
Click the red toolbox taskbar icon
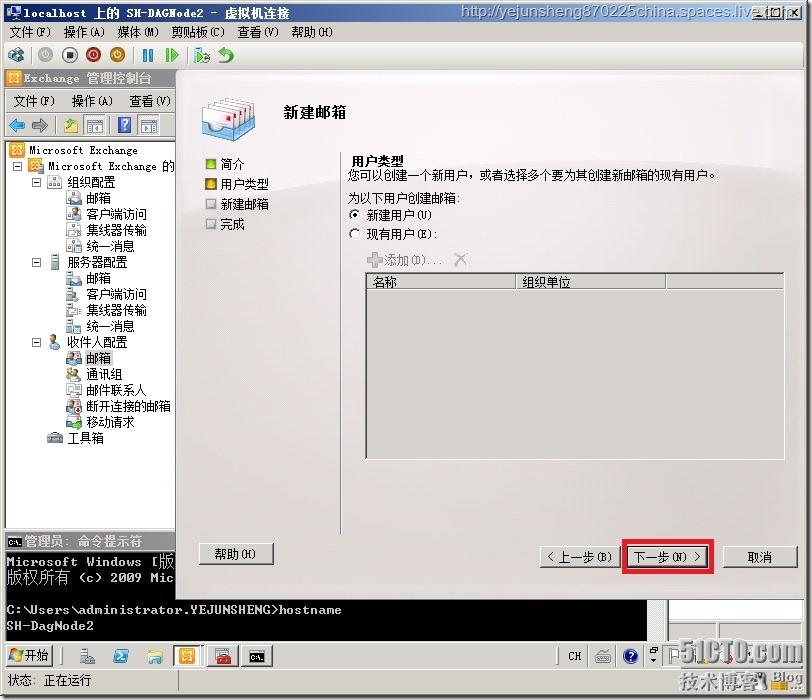pos(223,656)
